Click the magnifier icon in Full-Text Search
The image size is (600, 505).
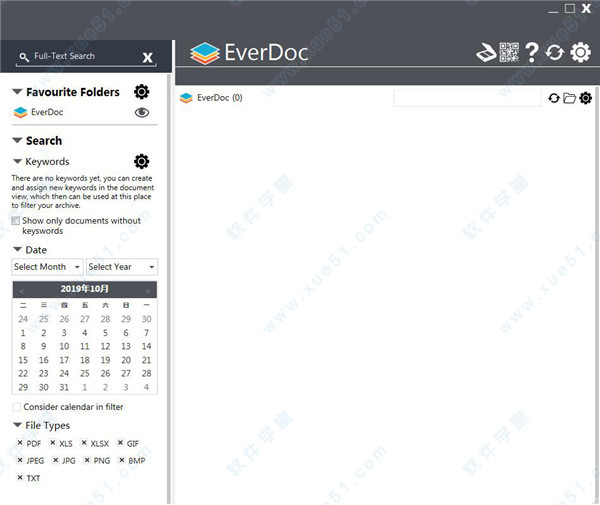[24, 57]
